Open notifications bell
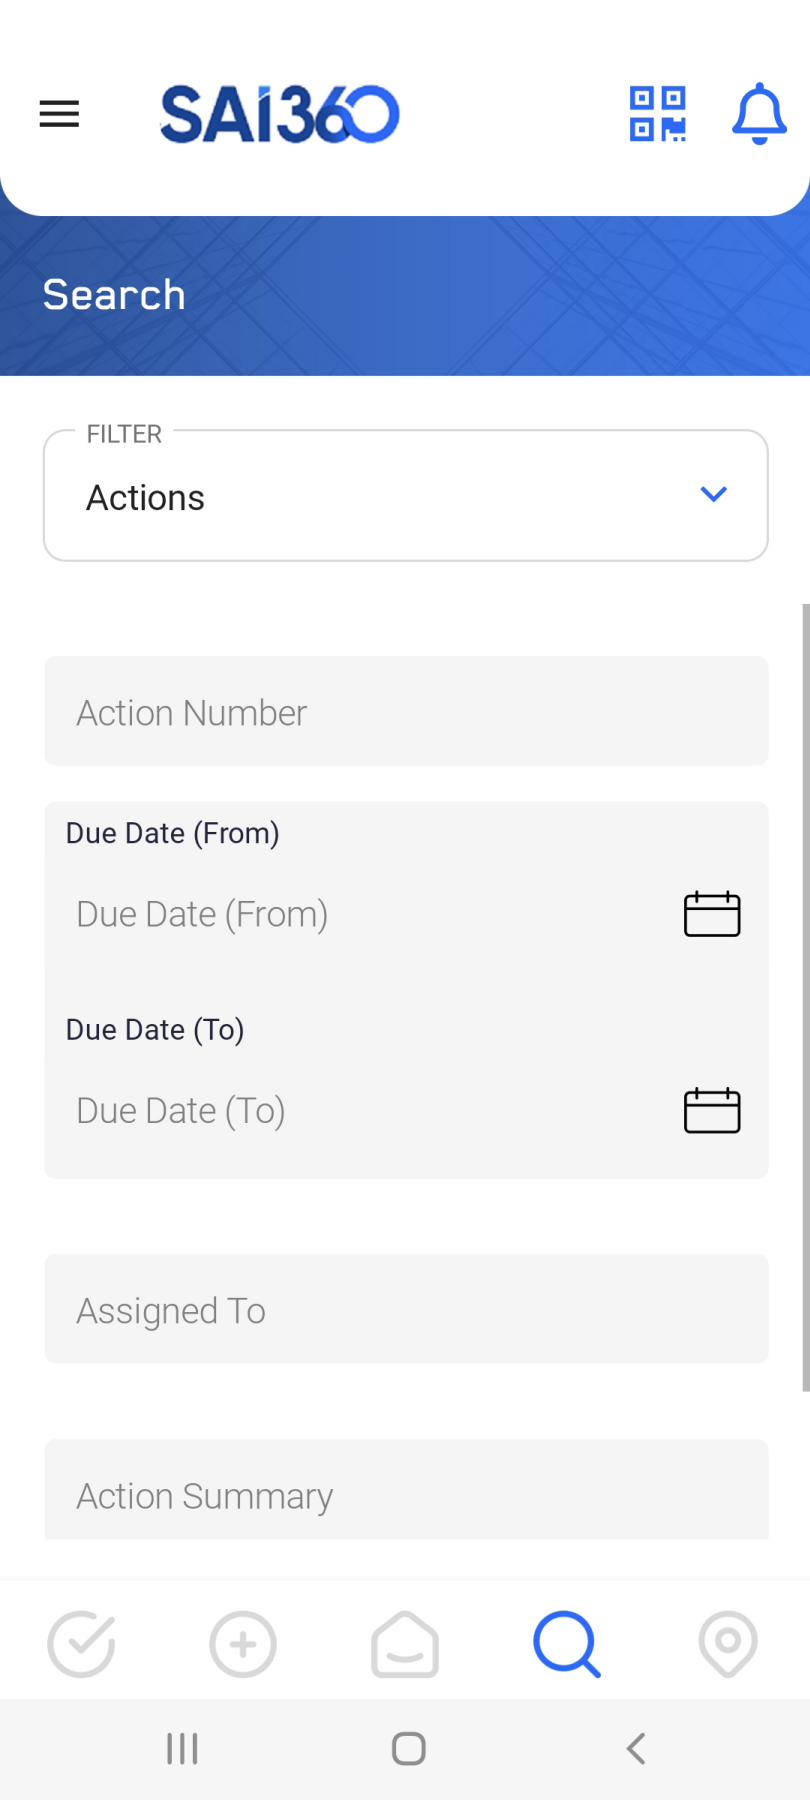The width and height of the screenshot is (810, 1800). 760,114
